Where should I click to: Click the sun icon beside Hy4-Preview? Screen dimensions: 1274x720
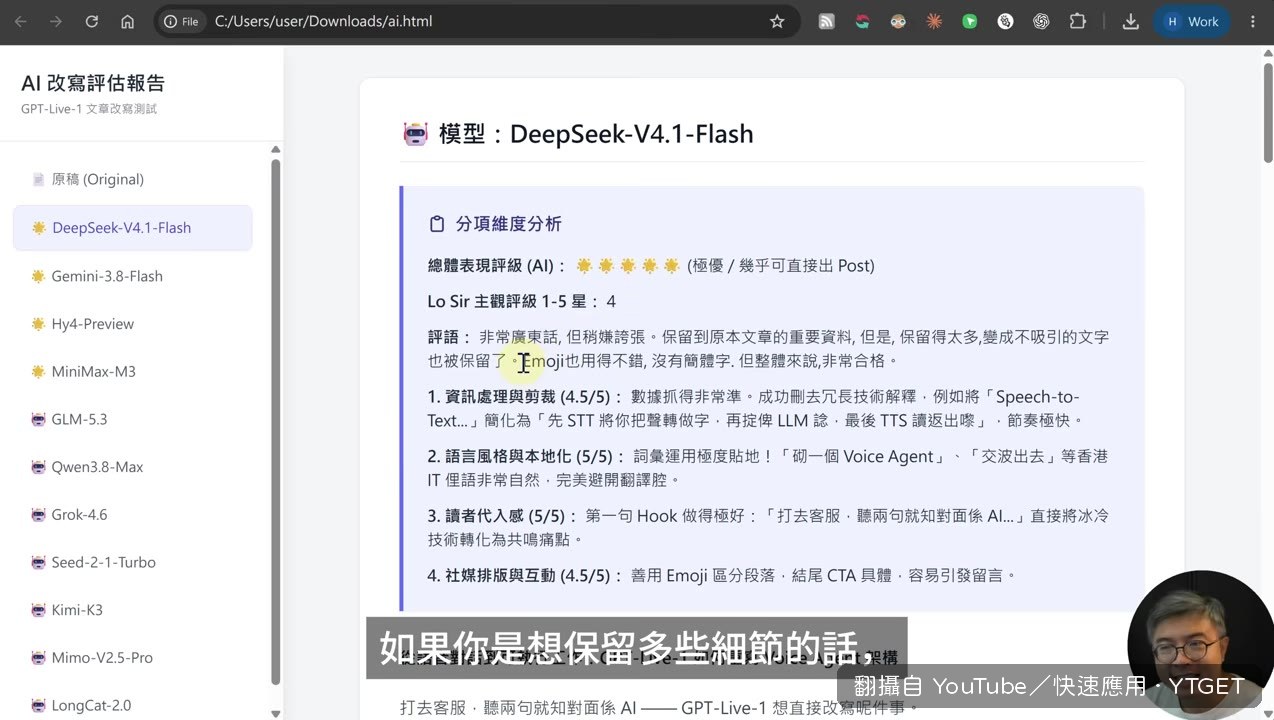click(x=38, y=324)
